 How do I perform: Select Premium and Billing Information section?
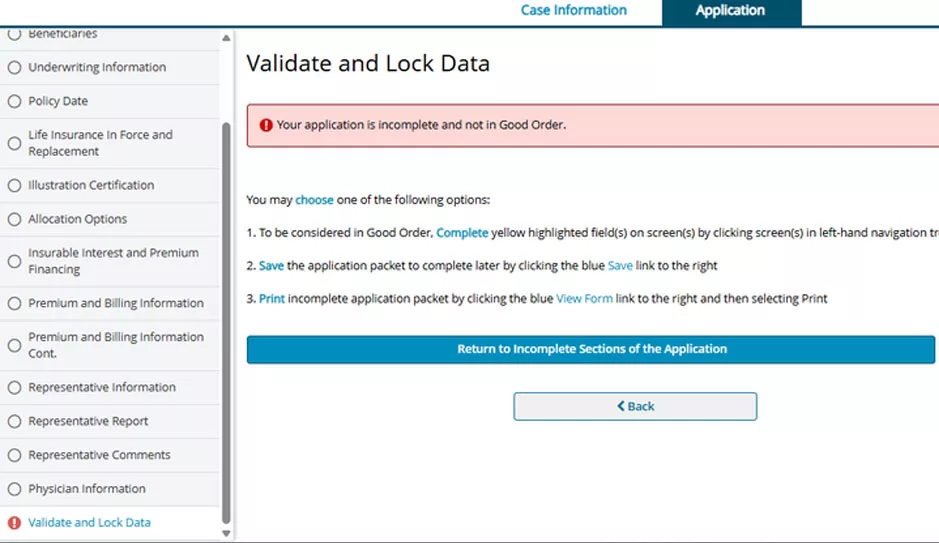point(115,303)
